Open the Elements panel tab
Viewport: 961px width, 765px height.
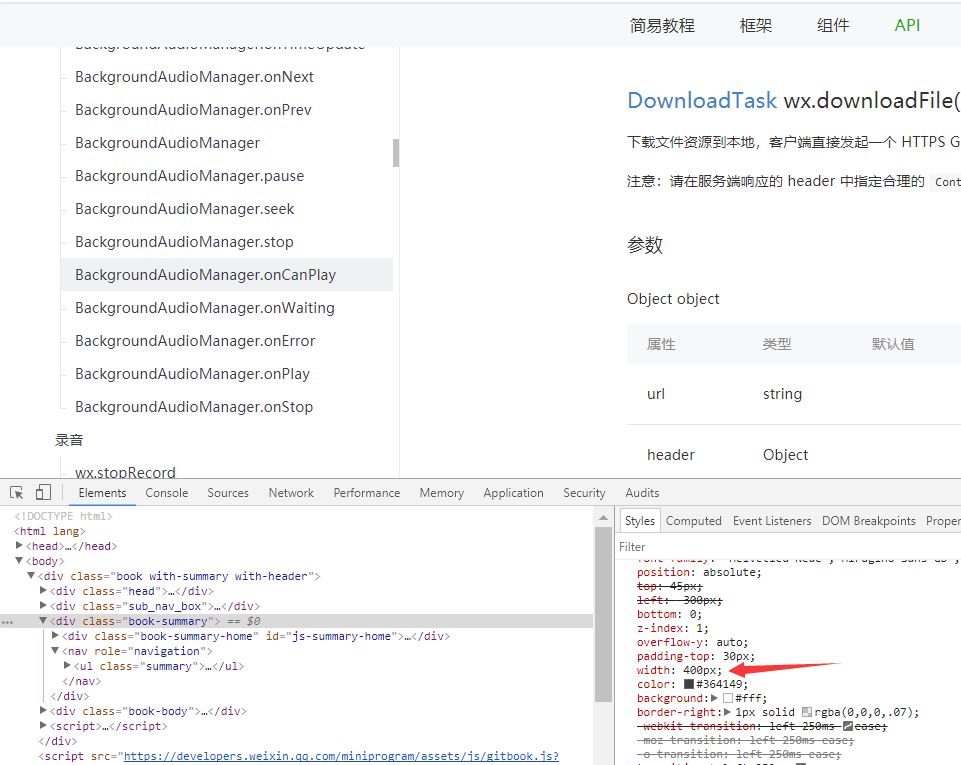102,493
